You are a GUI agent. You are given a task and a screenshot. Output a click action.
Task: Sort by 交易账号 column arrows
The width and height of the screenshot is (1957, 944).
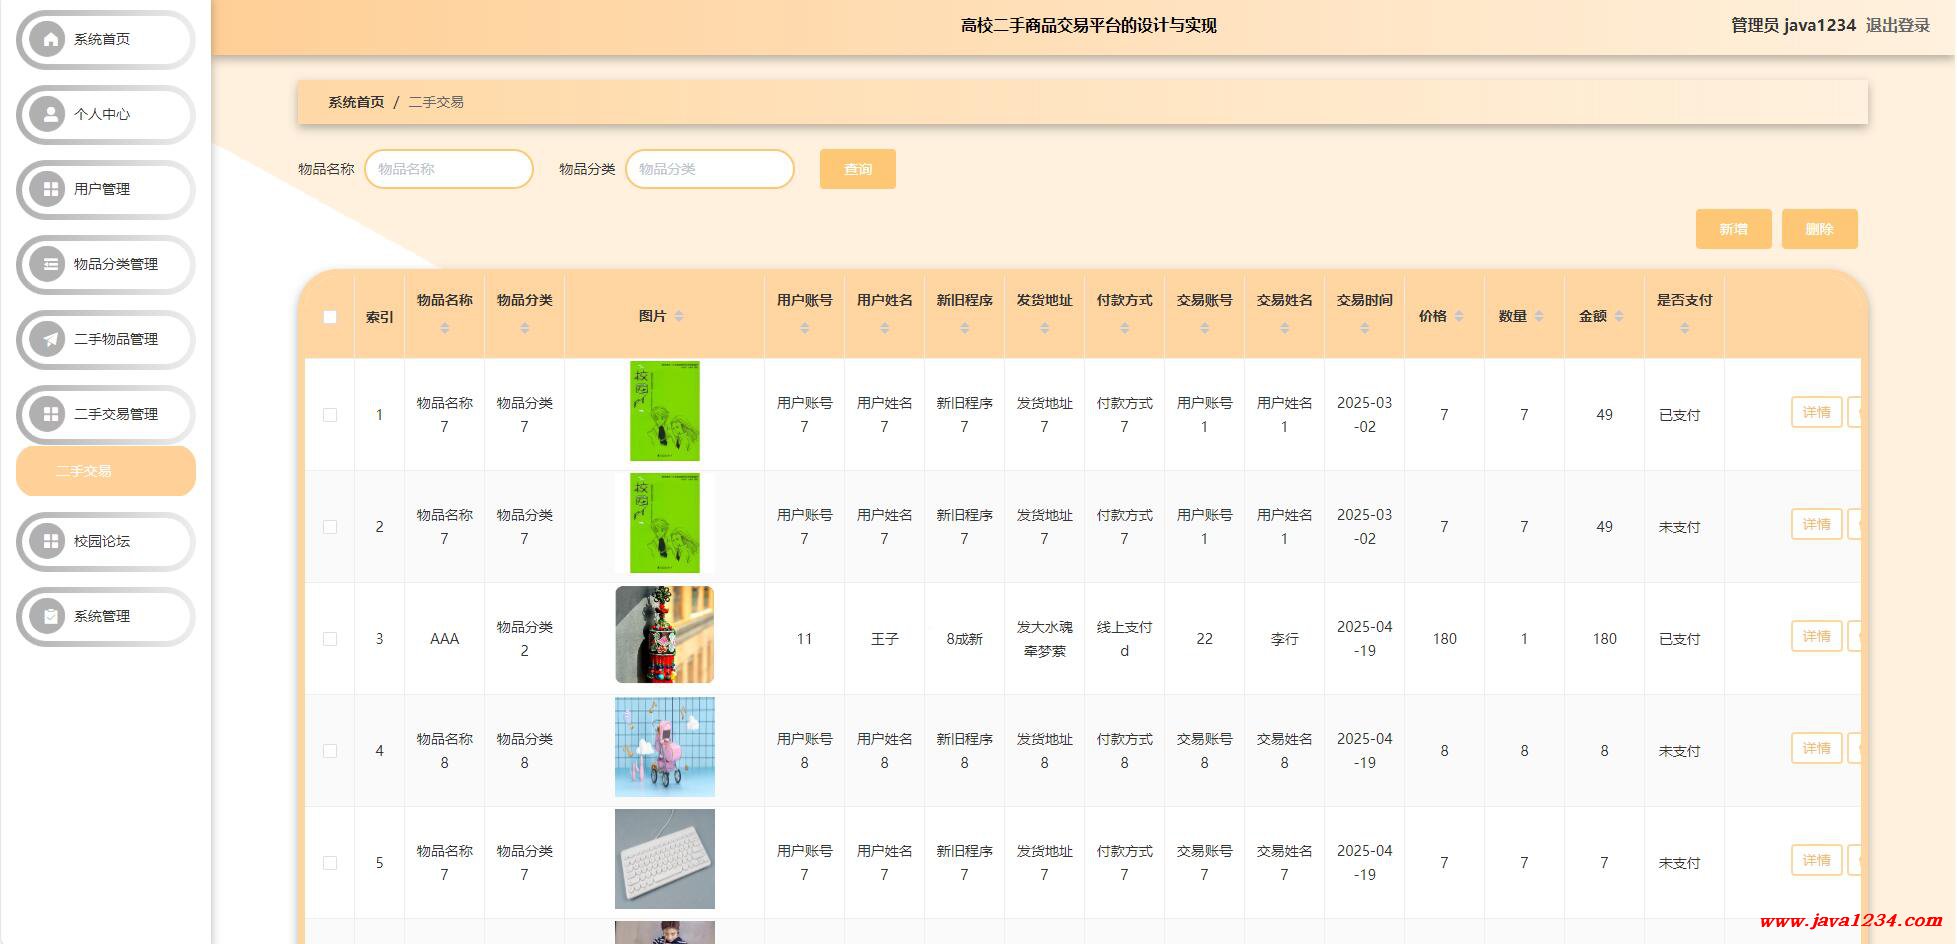[1205, 328]
